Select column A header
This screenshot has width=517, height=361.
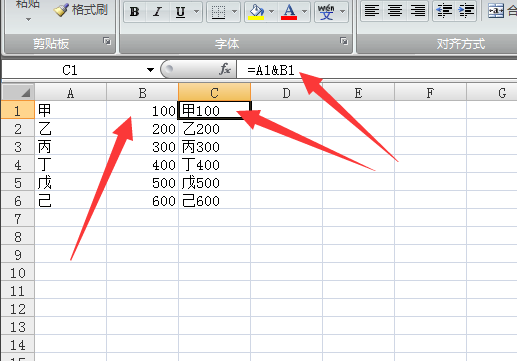70,92
